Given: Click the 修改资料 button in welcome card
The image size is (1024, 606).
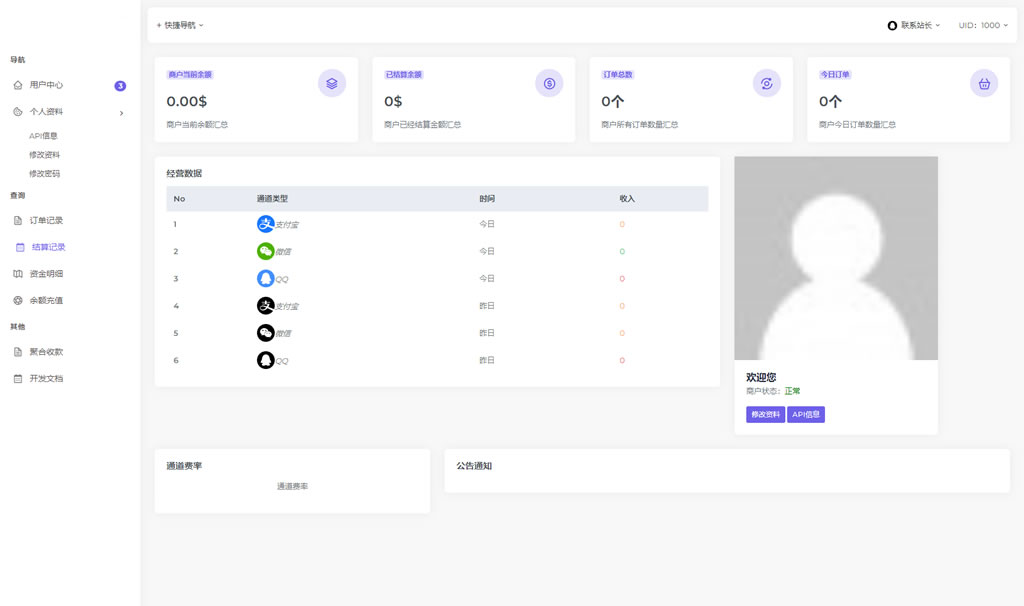Looking at the screenshot, I should 764,413.
